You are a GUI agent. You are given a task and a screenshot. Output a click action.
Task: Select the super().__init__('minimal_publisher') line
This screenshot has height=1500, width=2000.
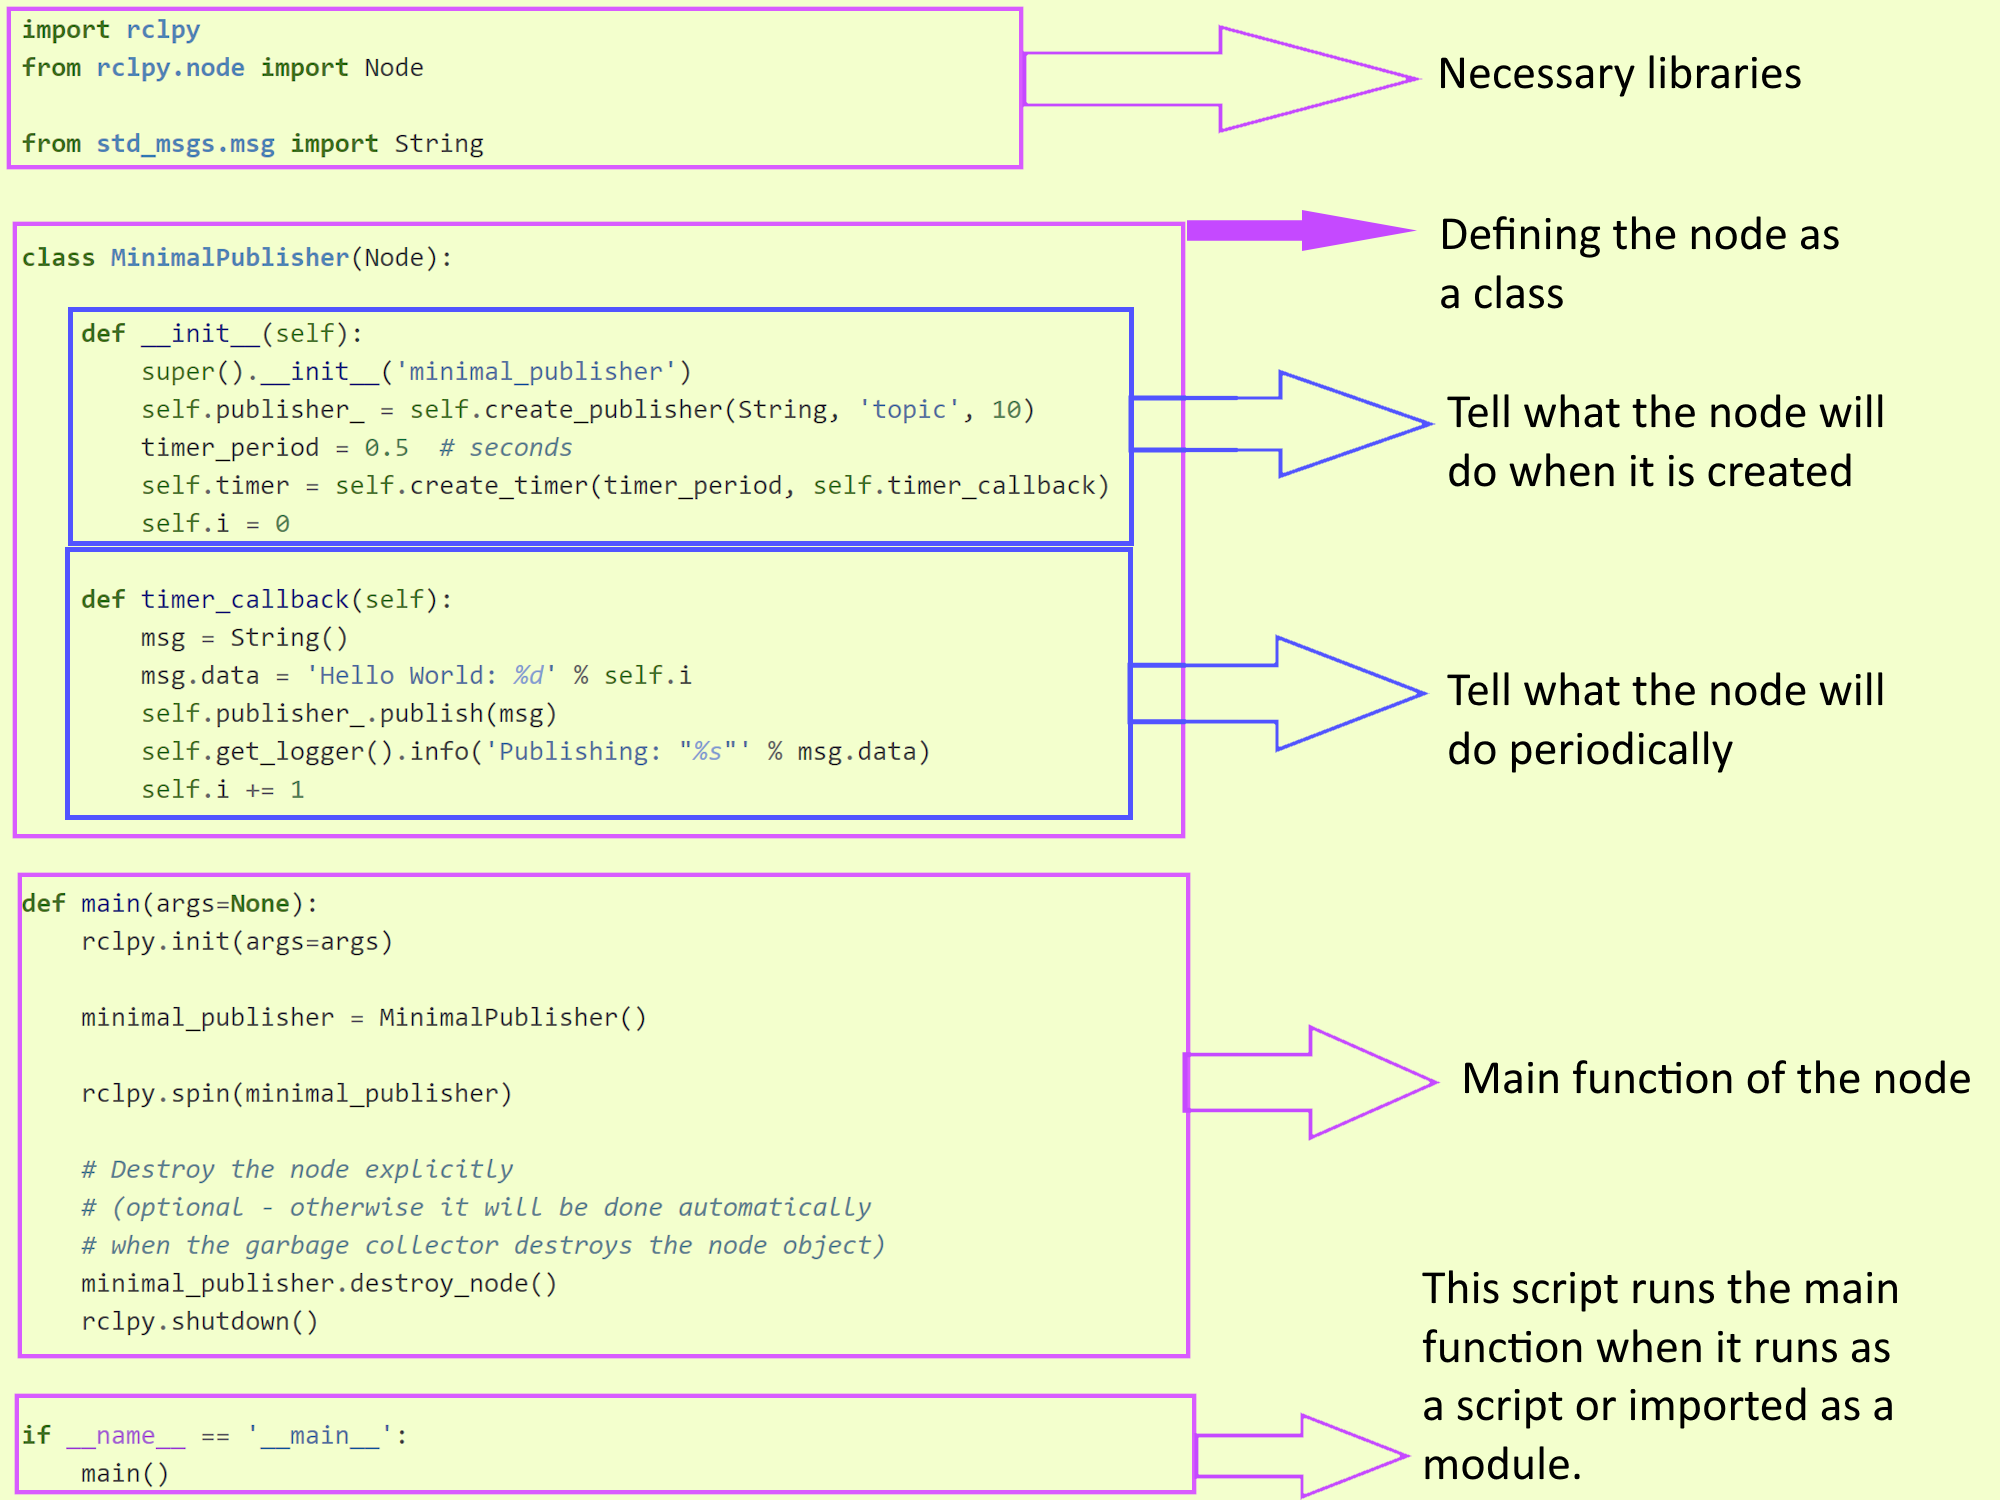tap(416, 372)
